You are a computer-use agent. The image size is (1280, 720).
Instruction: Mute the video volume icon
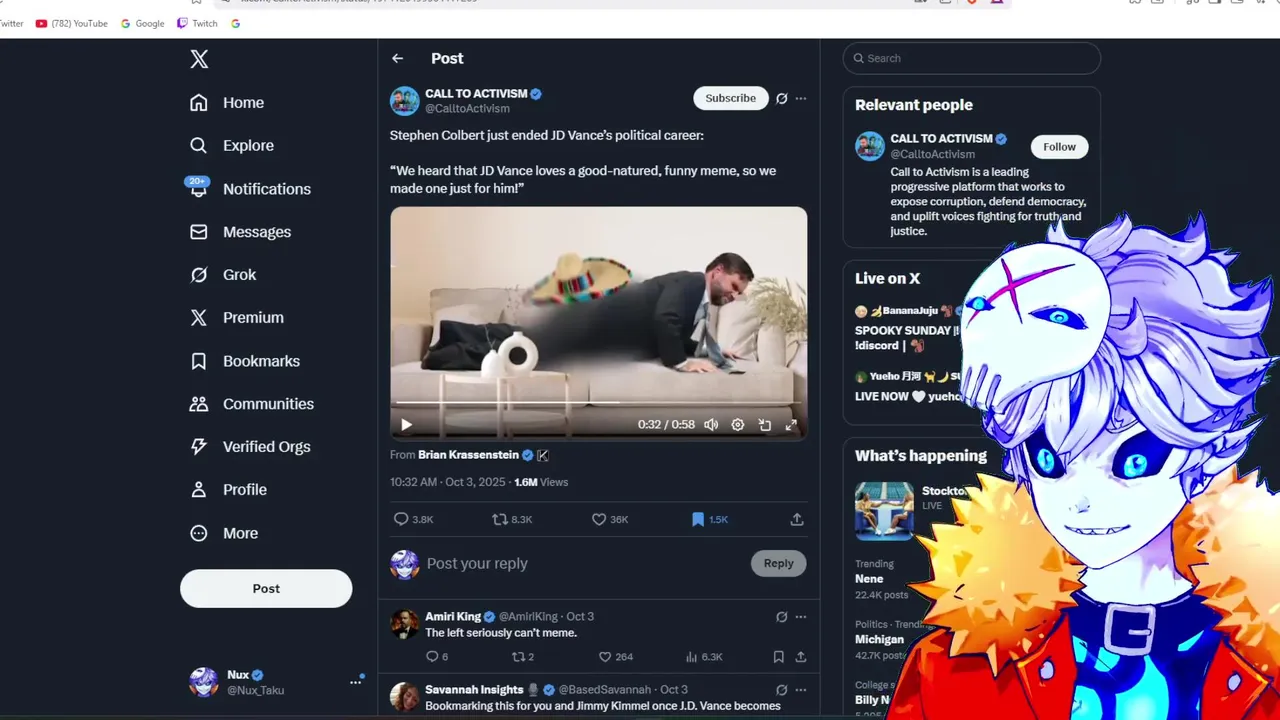(x=711, y=425)
